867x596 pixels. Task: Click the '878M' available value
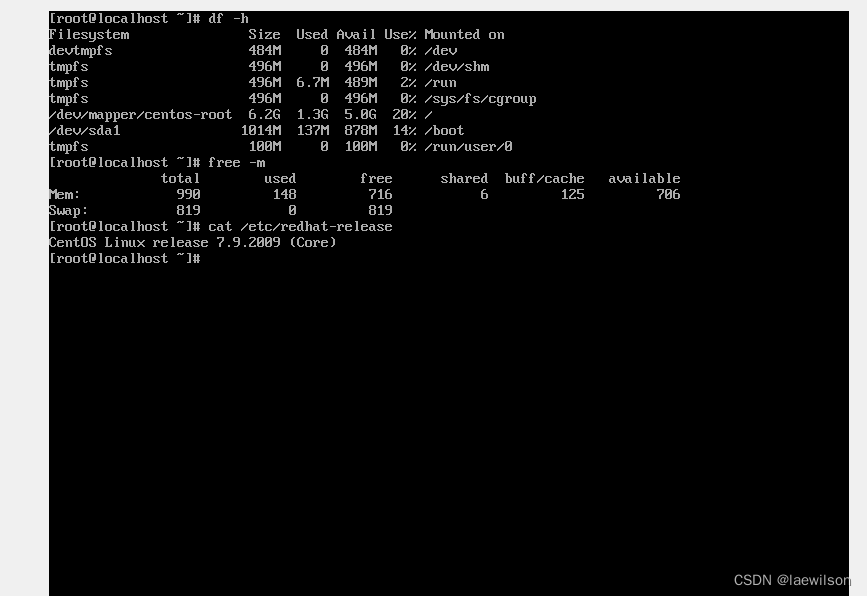[x=361, y=130]
